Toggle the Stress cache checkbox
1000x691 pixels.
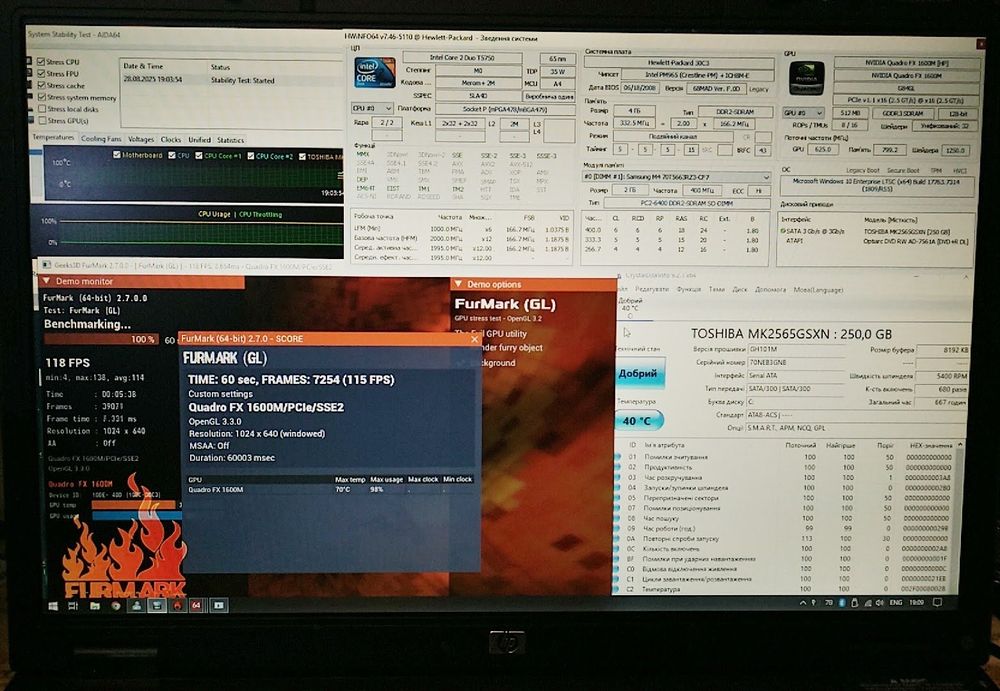41,85
